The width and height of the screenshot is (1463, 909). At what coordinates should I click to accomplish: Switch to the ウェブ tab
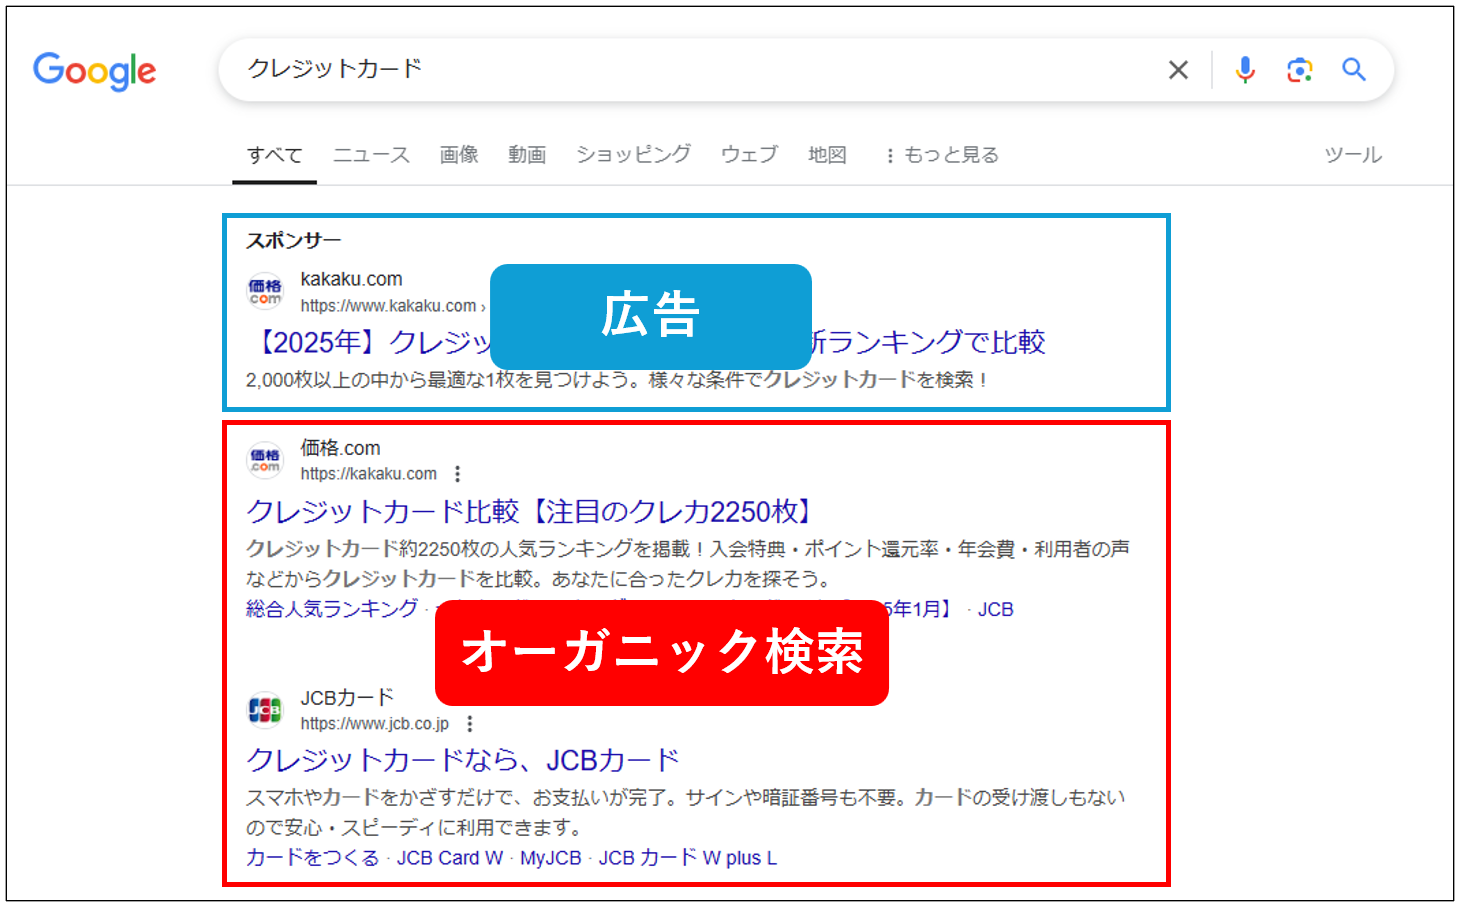pos(749,155)
